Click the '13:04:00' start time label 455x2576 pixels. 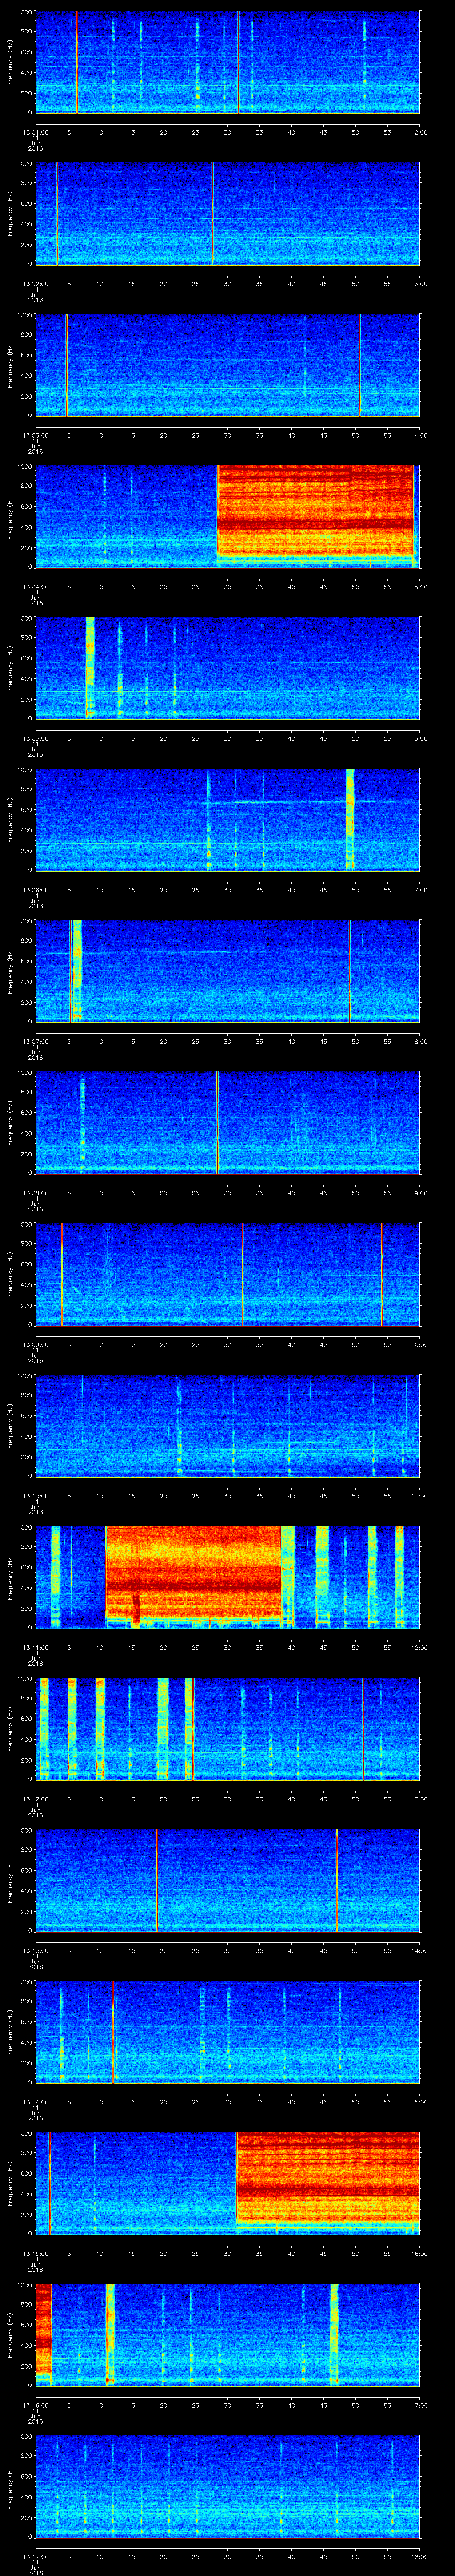coord(35,587)
